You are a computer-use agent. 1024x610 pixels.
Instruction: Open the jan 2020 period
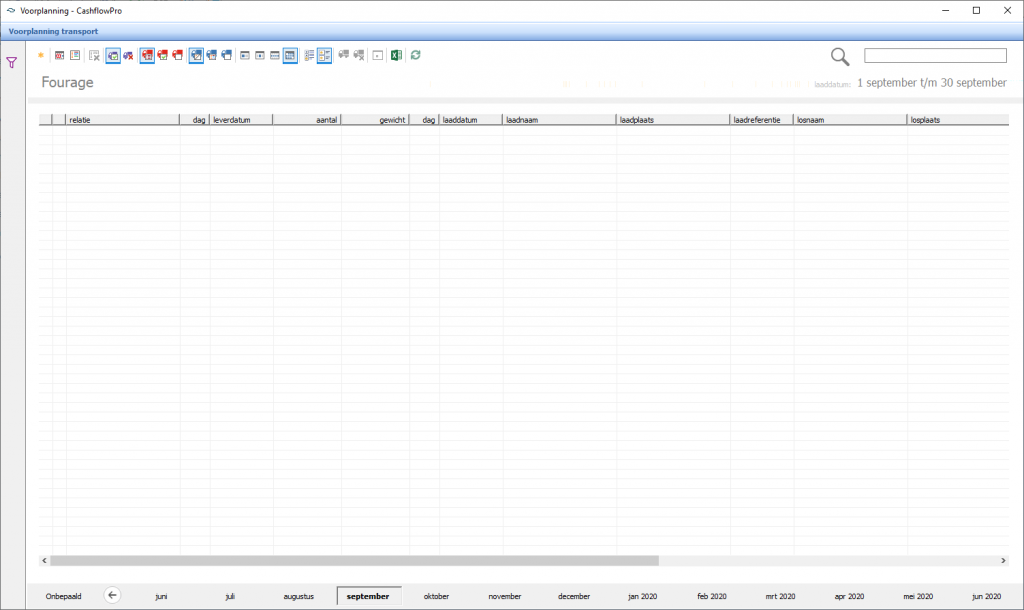pyautogui.click(x=642, y=596)
